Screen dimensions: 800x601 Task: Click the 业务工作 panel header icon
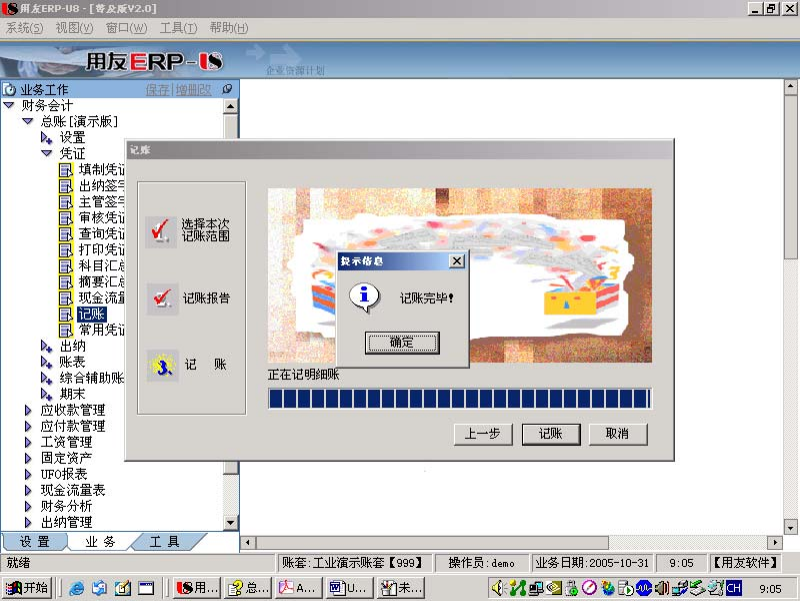tap(9, 90)
